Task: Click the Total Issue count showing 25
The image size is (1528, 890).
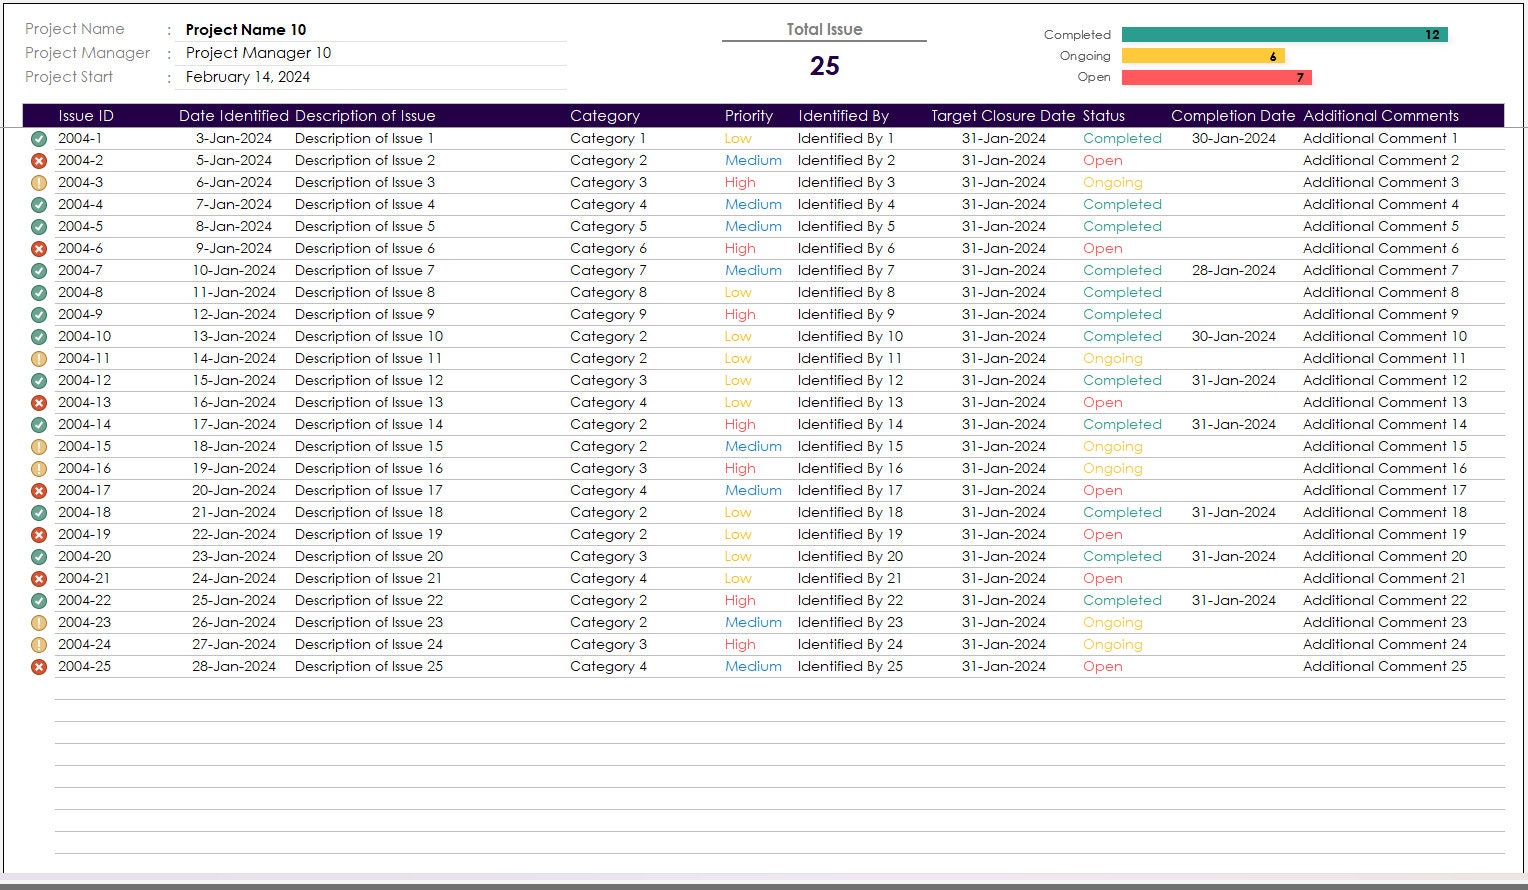Action: coord(824,65)
